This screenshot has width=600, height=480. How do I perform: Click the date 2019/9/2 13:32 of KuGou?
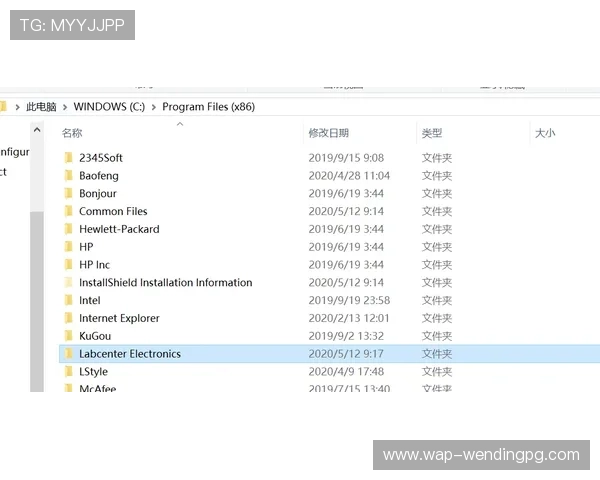tap(346, 336)
